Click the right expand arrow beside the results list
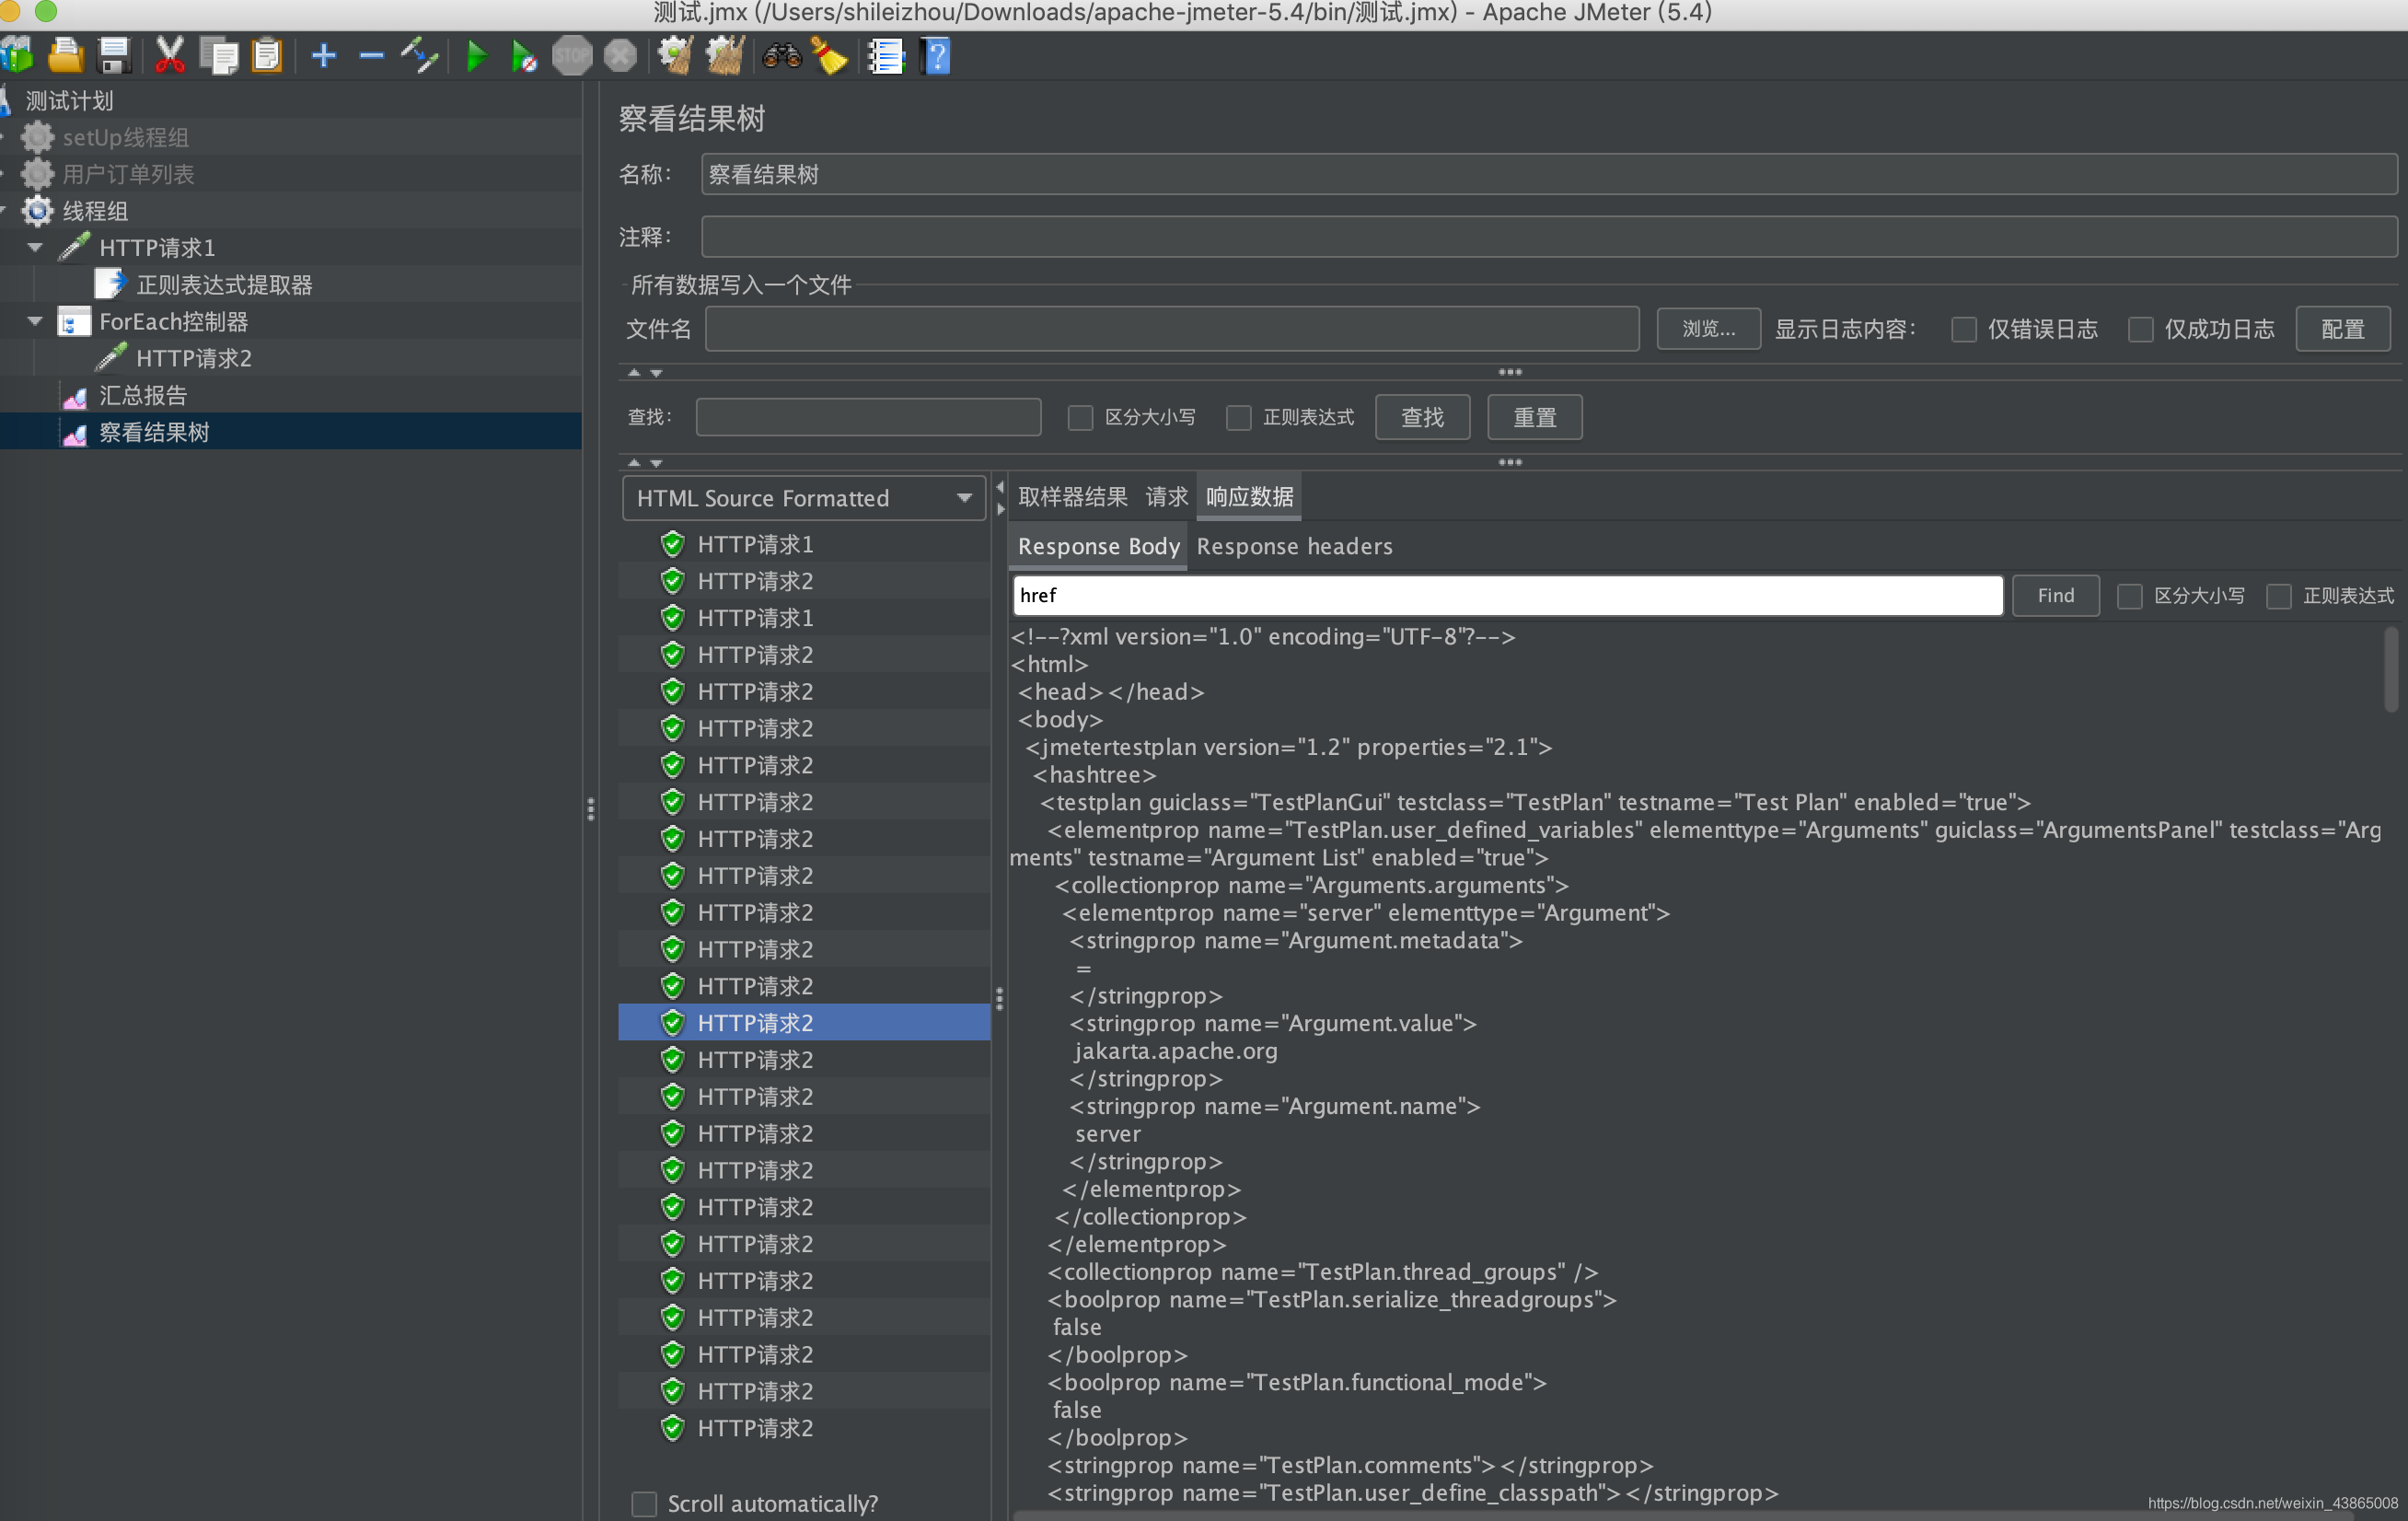The image size is (2408, 1521). 1000,509
